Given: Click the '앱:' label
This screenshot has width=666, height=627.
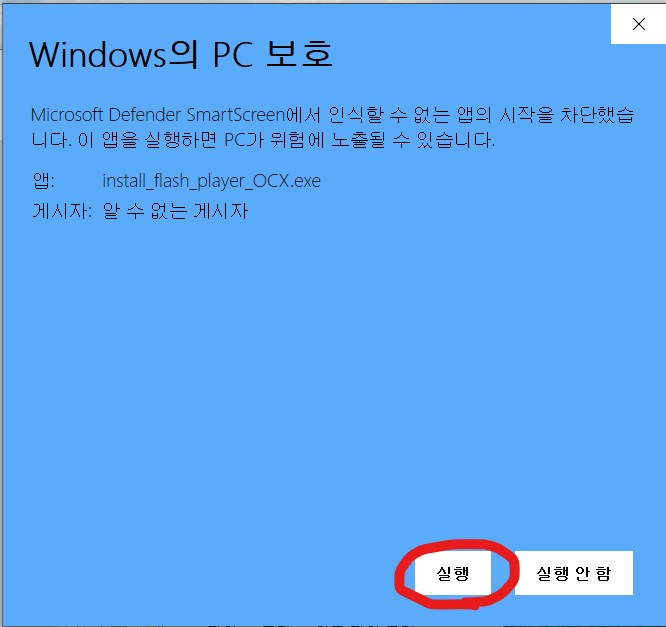Looking at the screenshot, I should [44, 181].
